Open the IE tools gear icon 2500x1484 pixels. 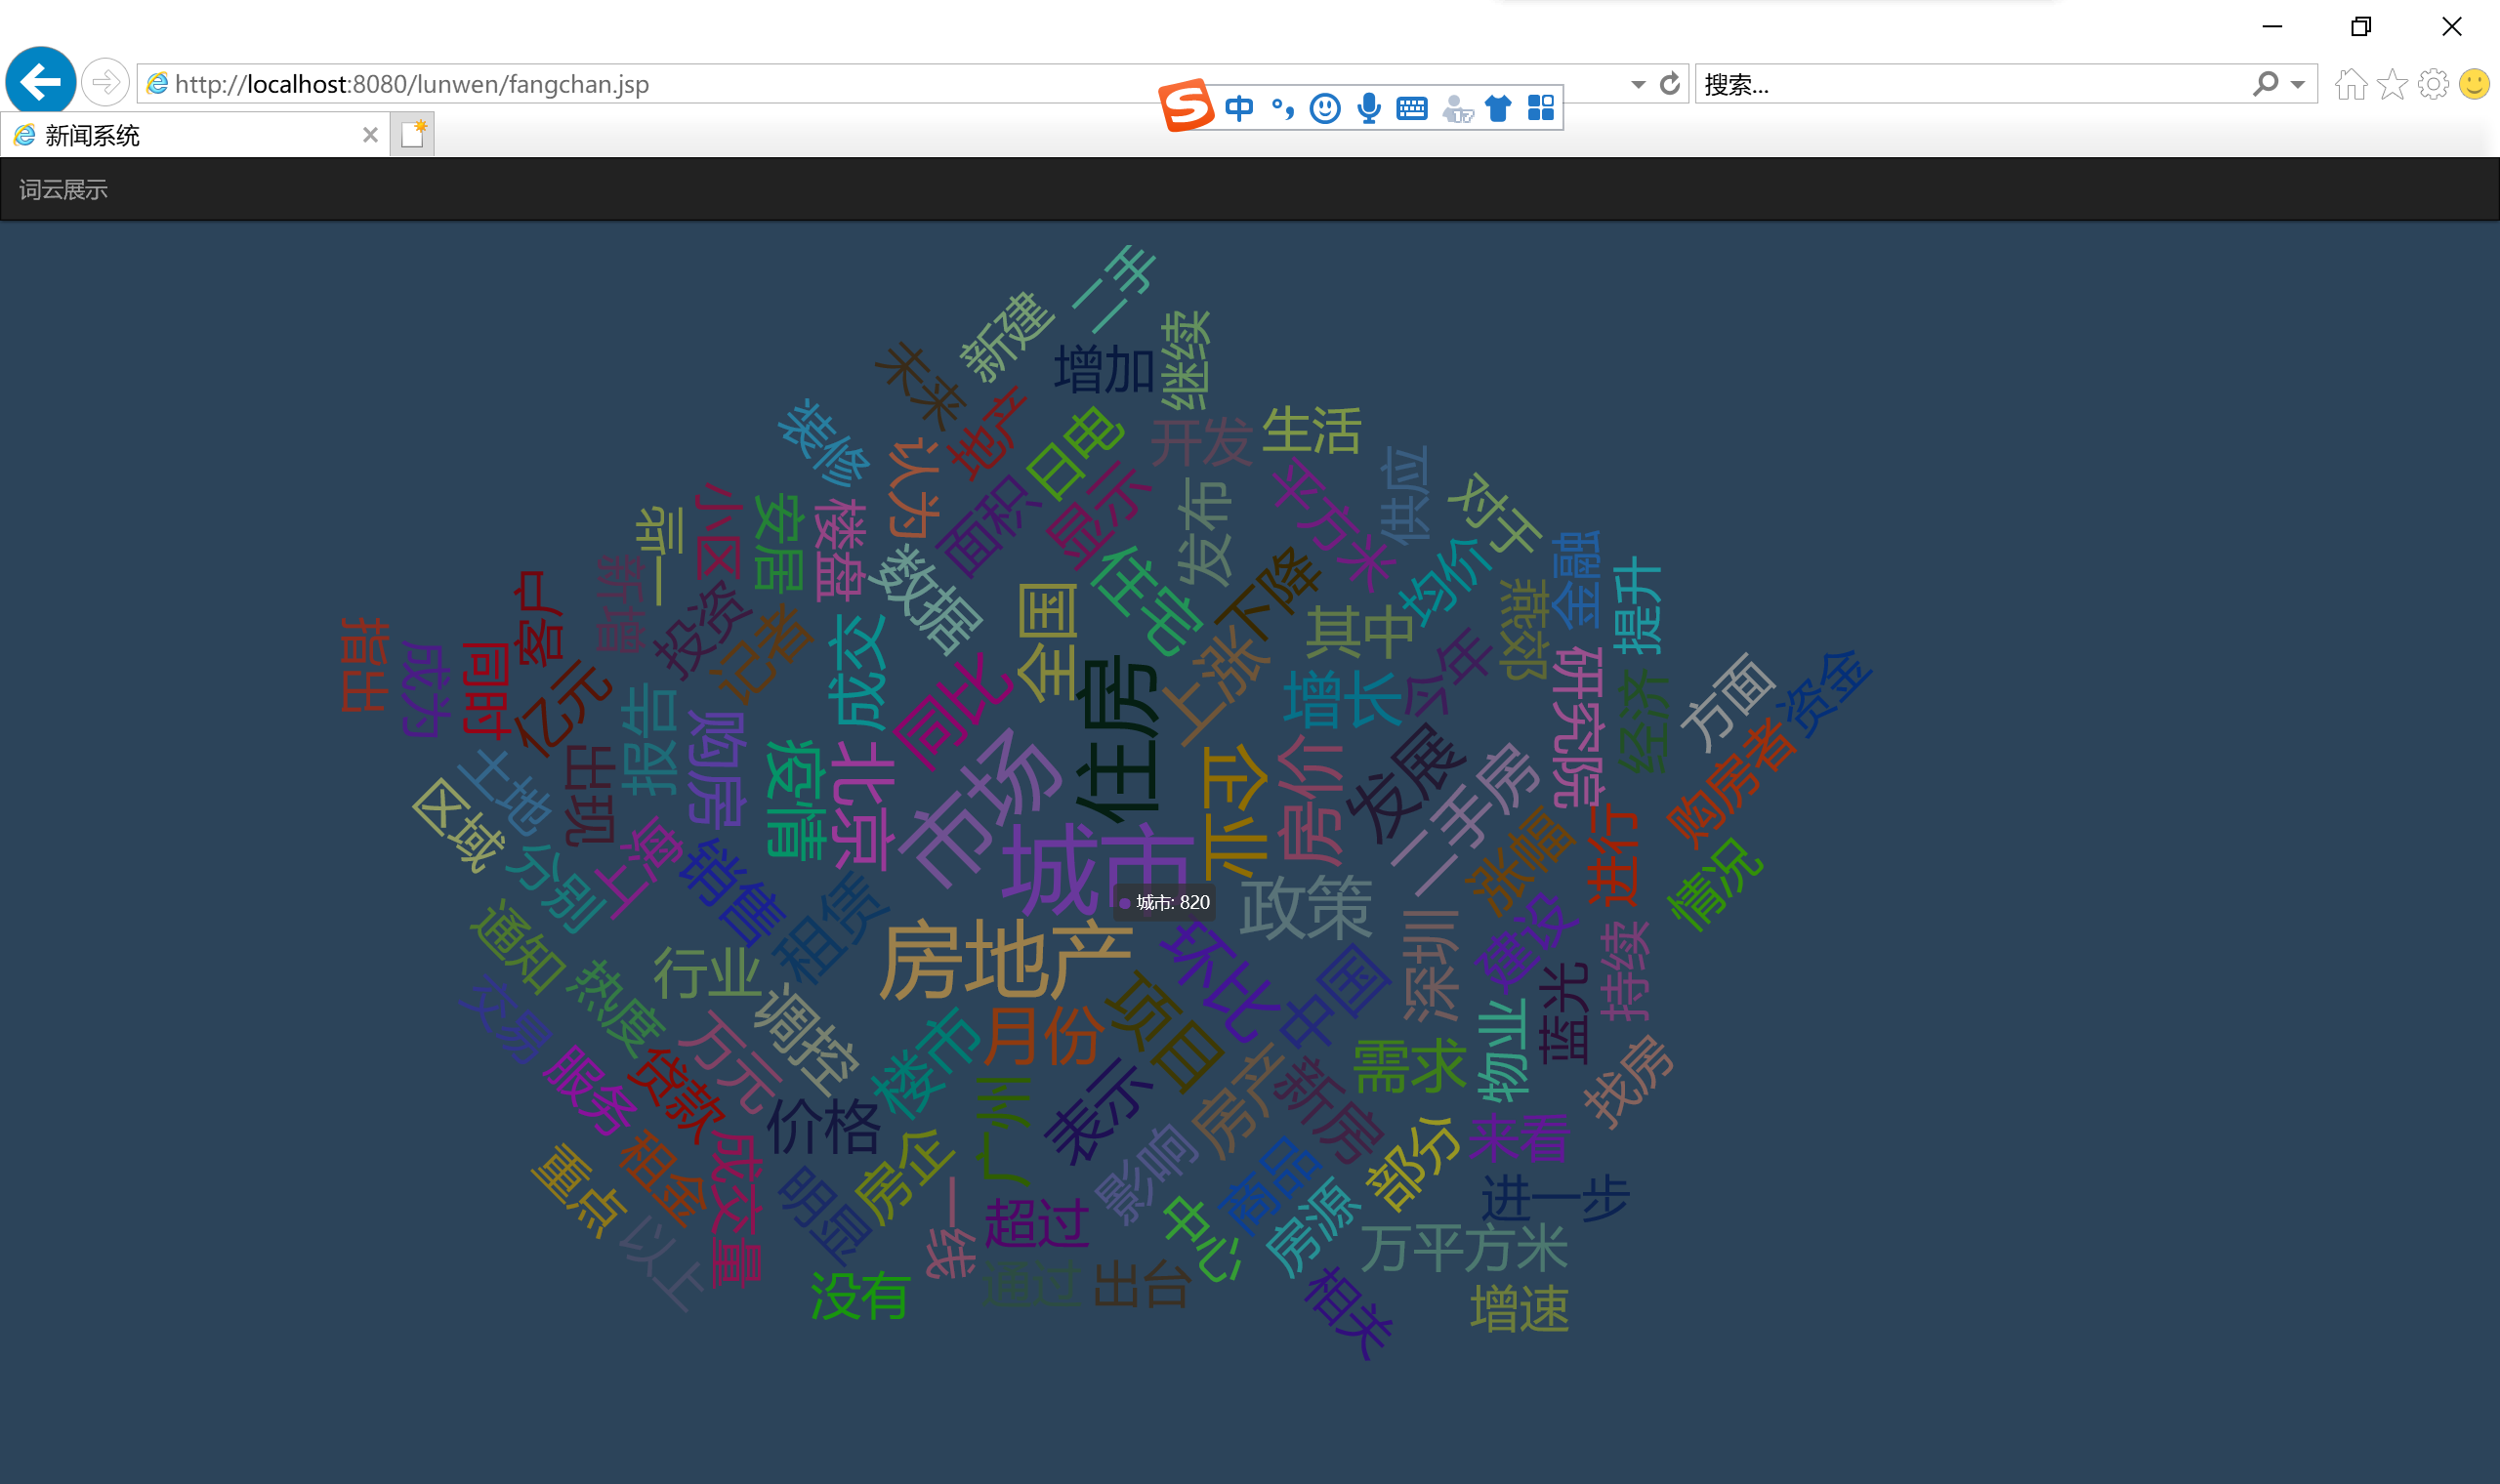pos(2433,84)
